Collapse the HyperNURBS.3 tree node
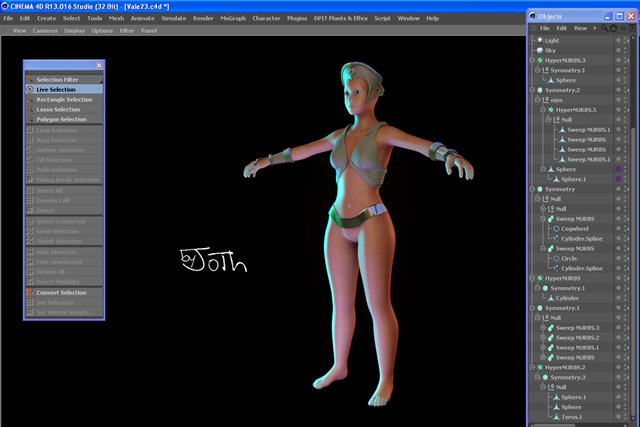This screenshot has width=640, height=427. 532,60
